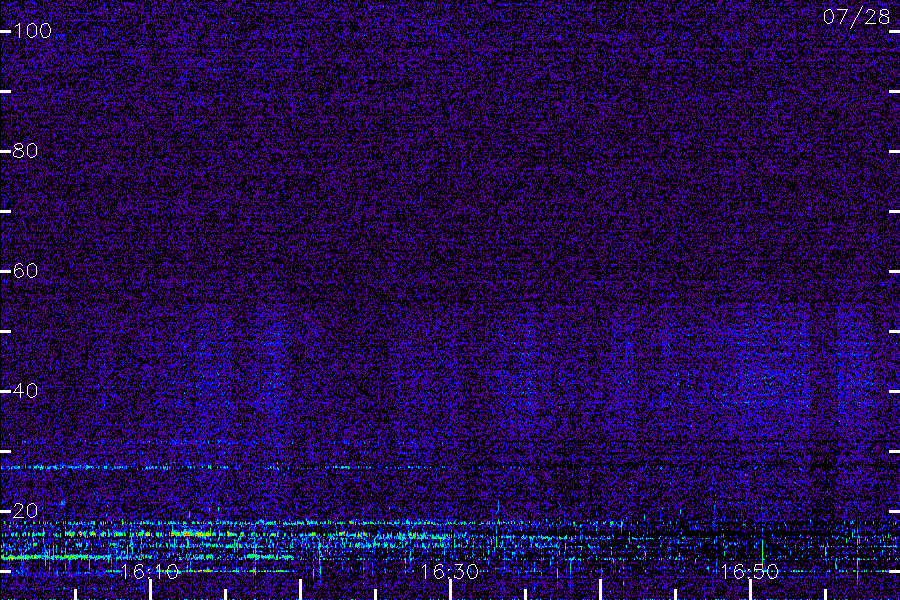
Task: Select the time tick under 16:30
Action: pyautogui.click(x=450, y=590)
